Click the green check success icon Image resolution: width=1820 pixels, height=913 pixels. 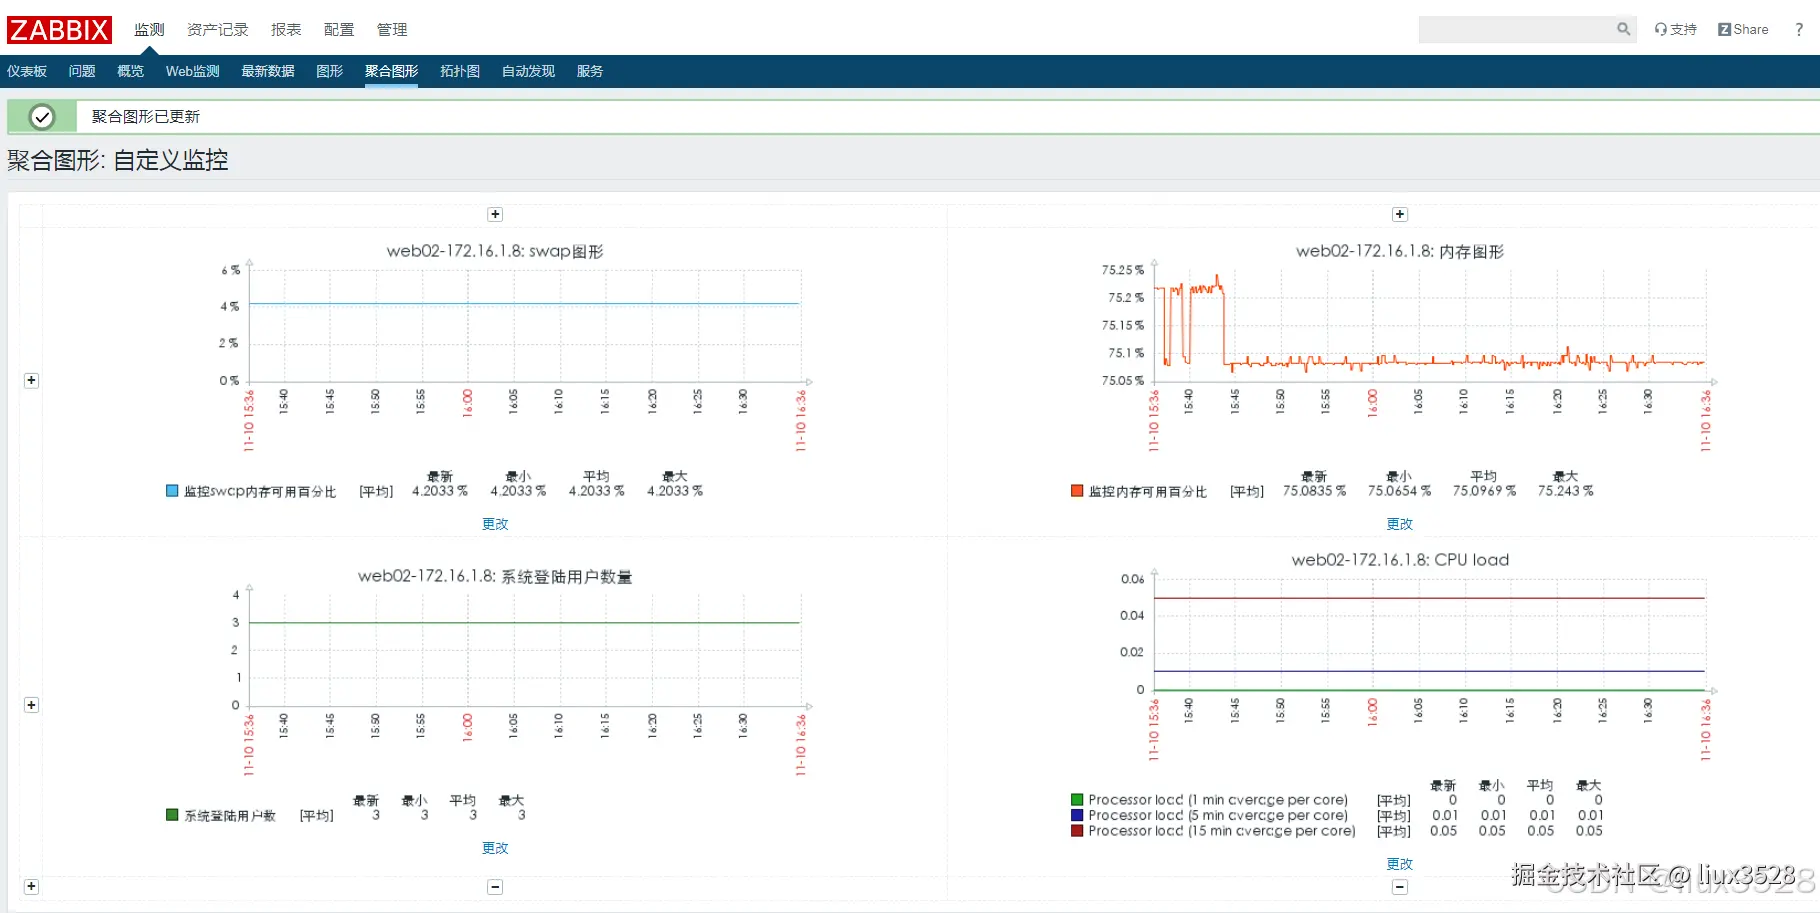point(42,117)
